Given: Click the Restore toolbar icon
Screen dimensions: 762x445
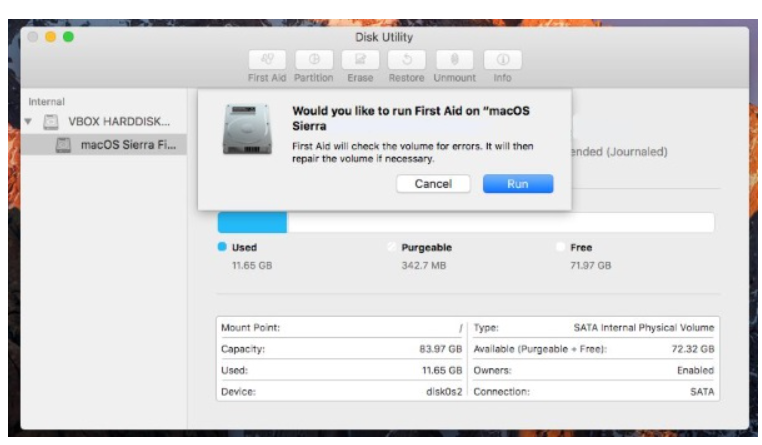Looking at the screenshot, I should pos(407,60).
